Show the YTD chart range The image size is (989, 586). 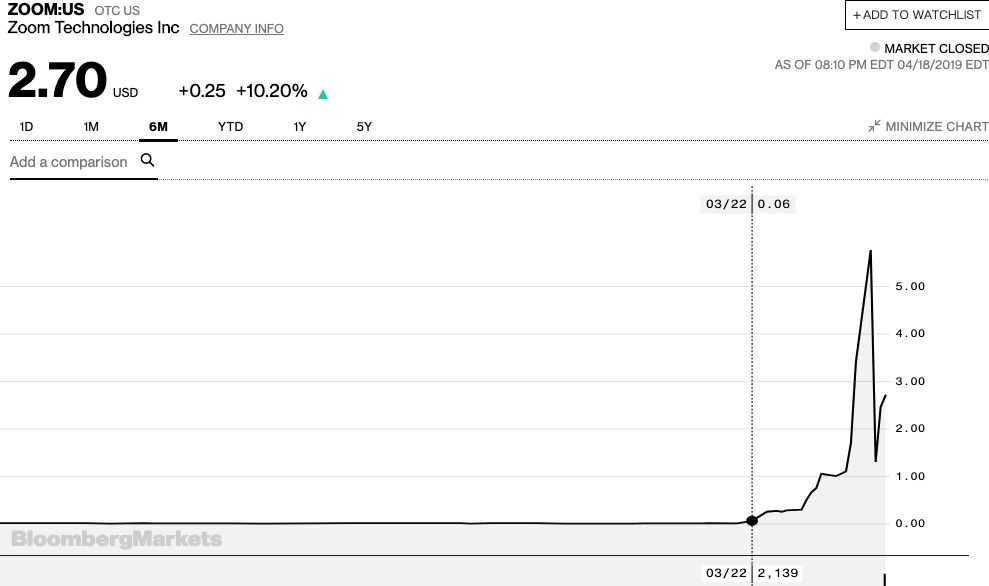coord(230,127)
